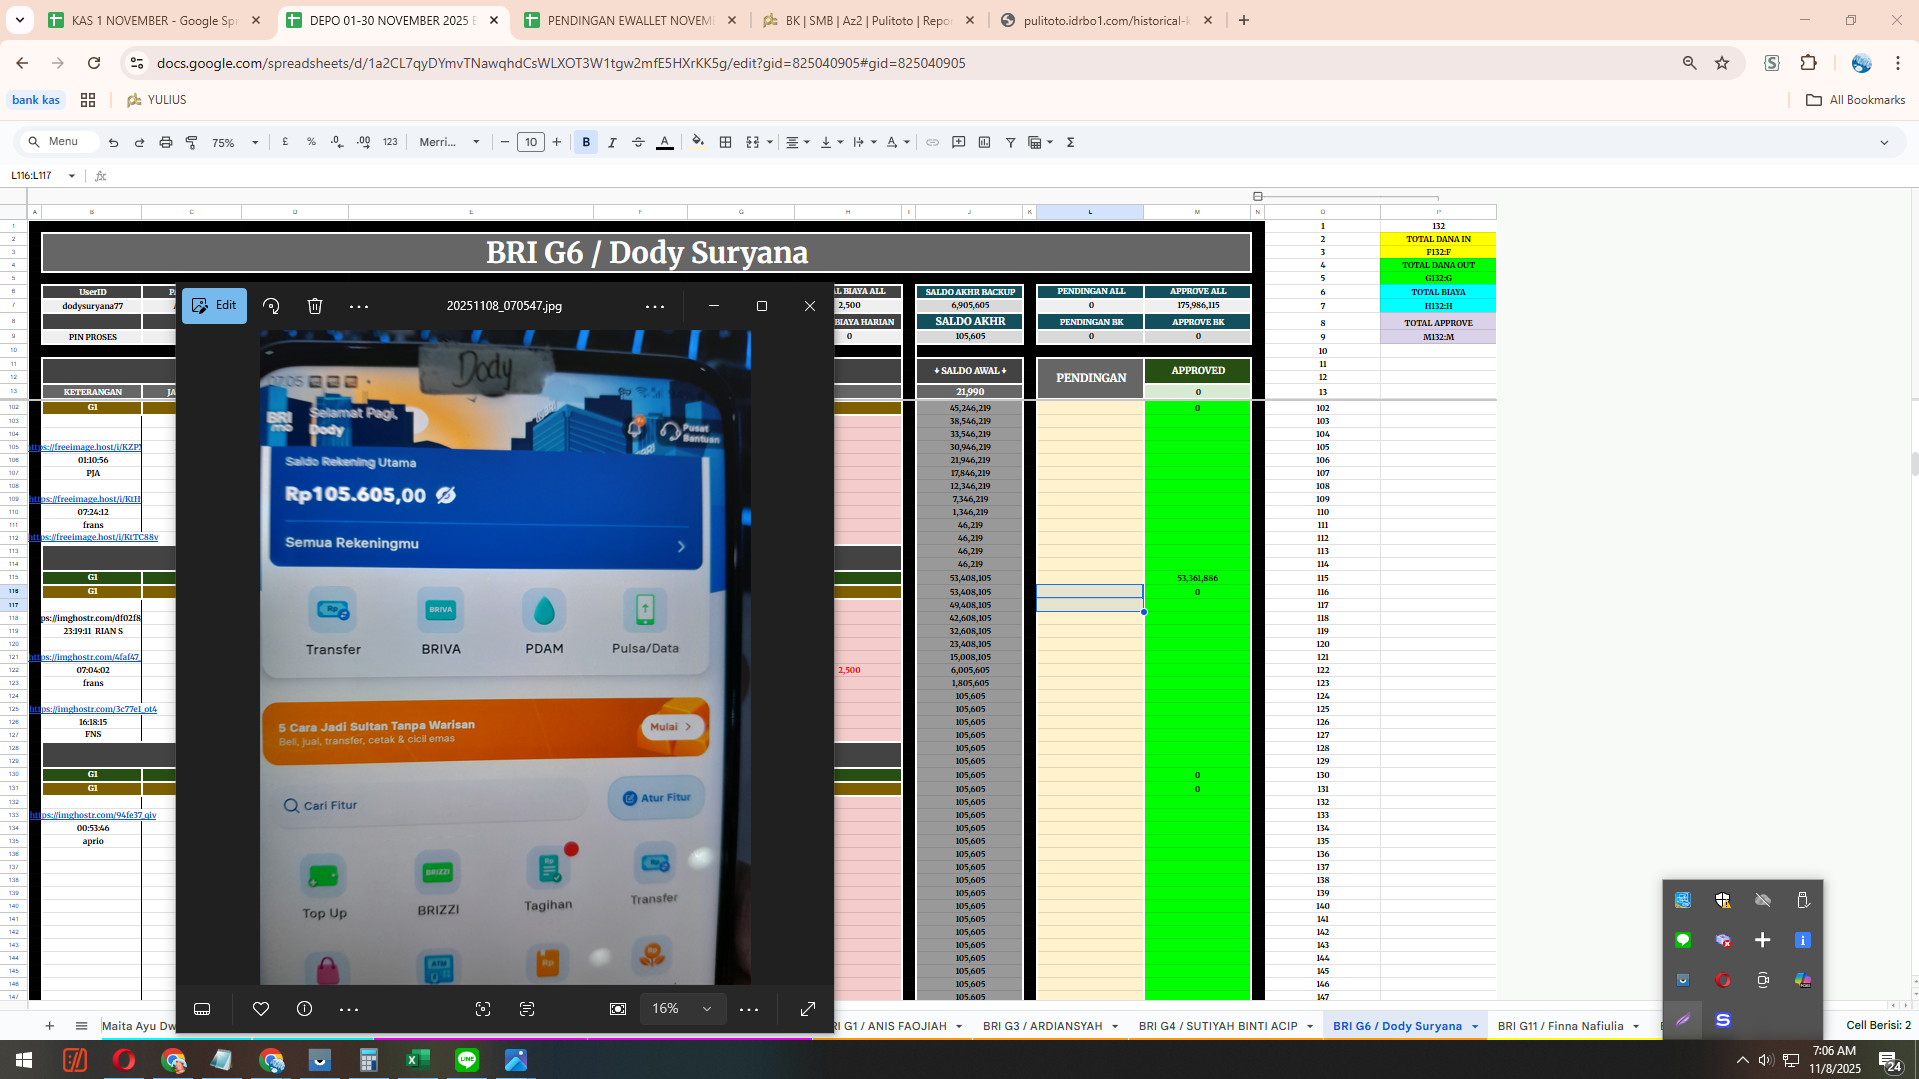Open text wrapping dropdown
Image resolution: width=1919 pixels, height=1079 pixels.
coord(865,142)
